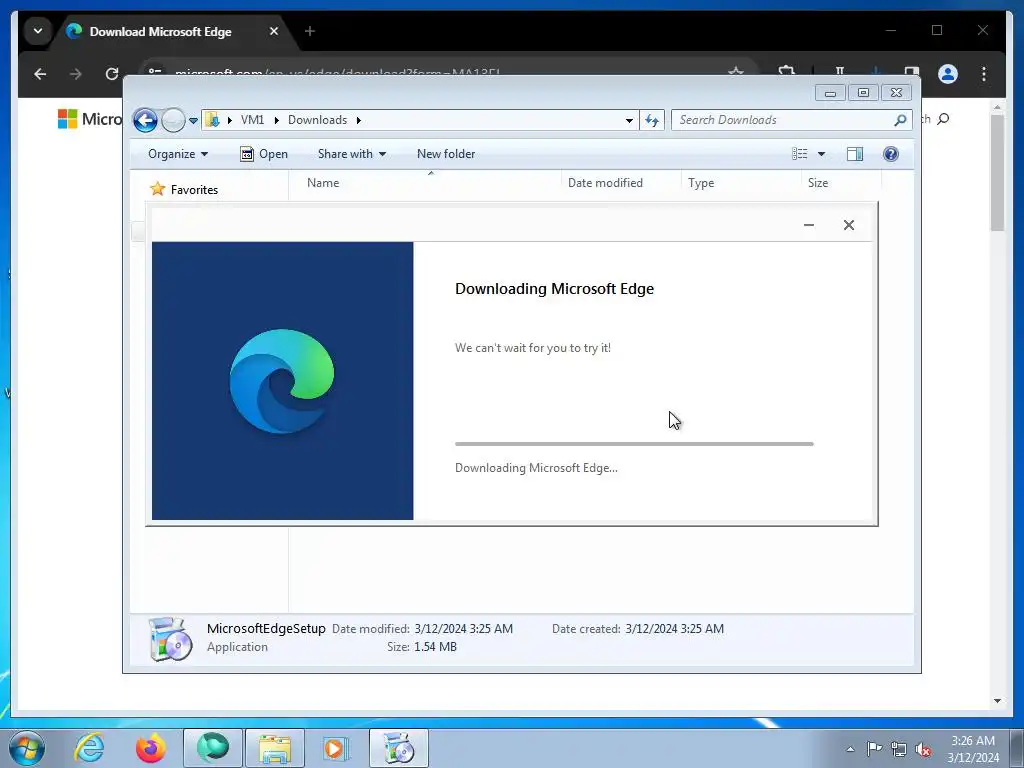
Task: Click the VM1 breadcrumb in address bar
Action: (252, 120)
